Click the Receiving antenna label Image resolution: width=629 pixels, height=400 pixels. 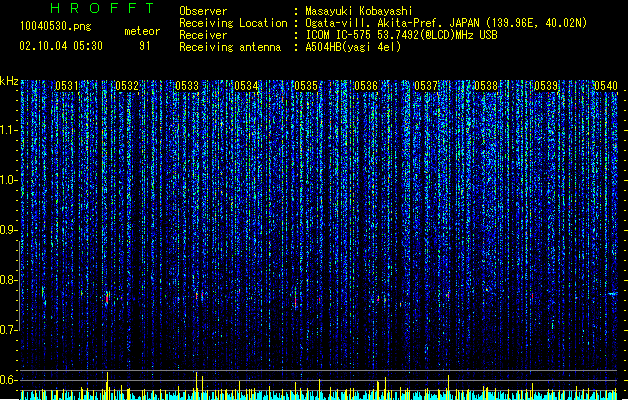pos(230,47)
